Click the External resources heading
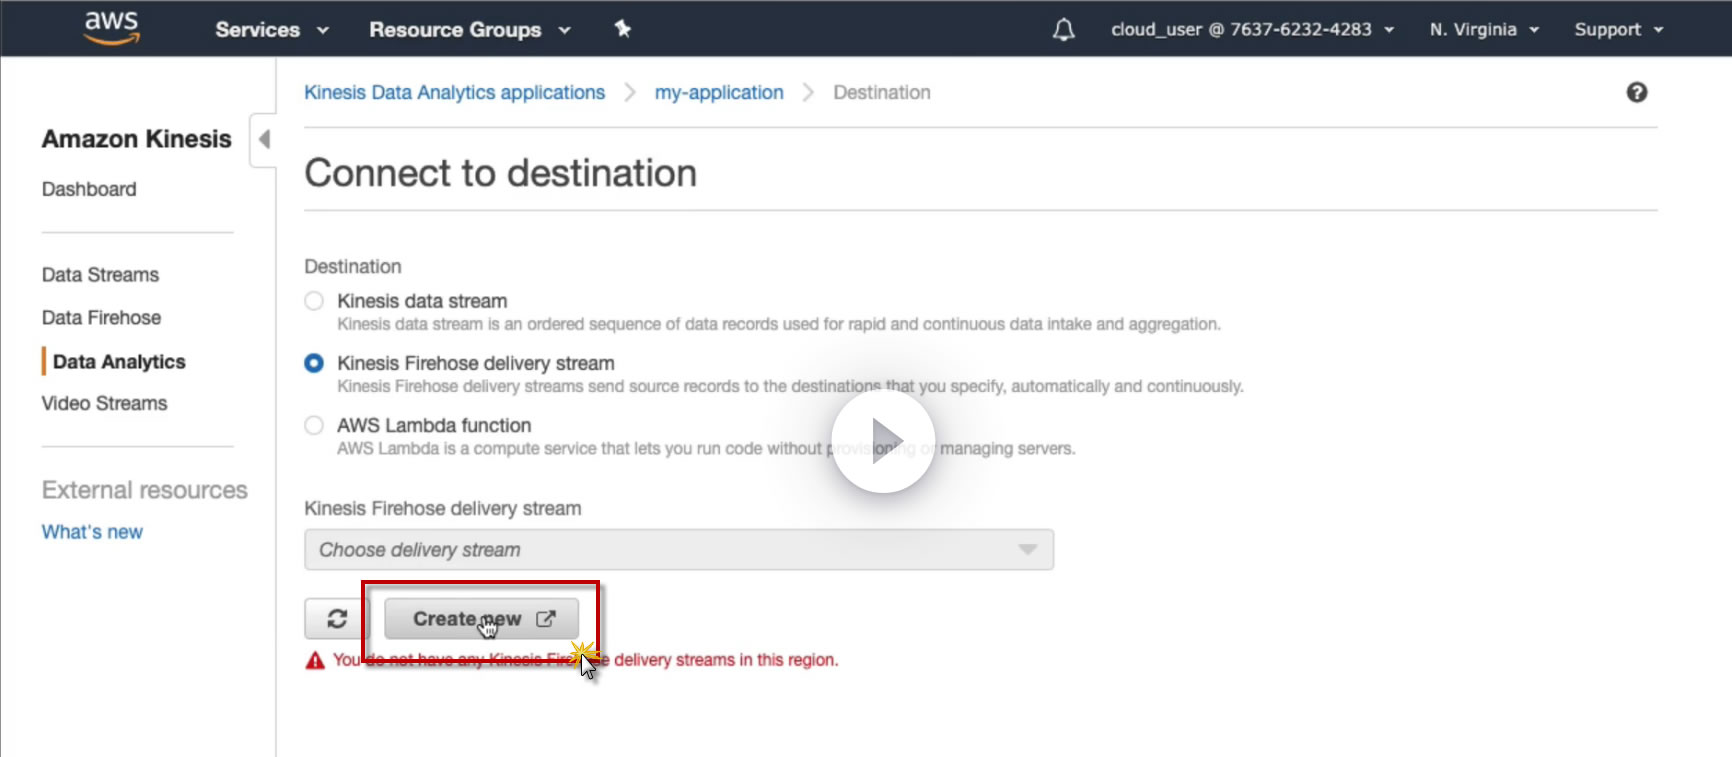1732x757 pixels. (x=145, y=490)
